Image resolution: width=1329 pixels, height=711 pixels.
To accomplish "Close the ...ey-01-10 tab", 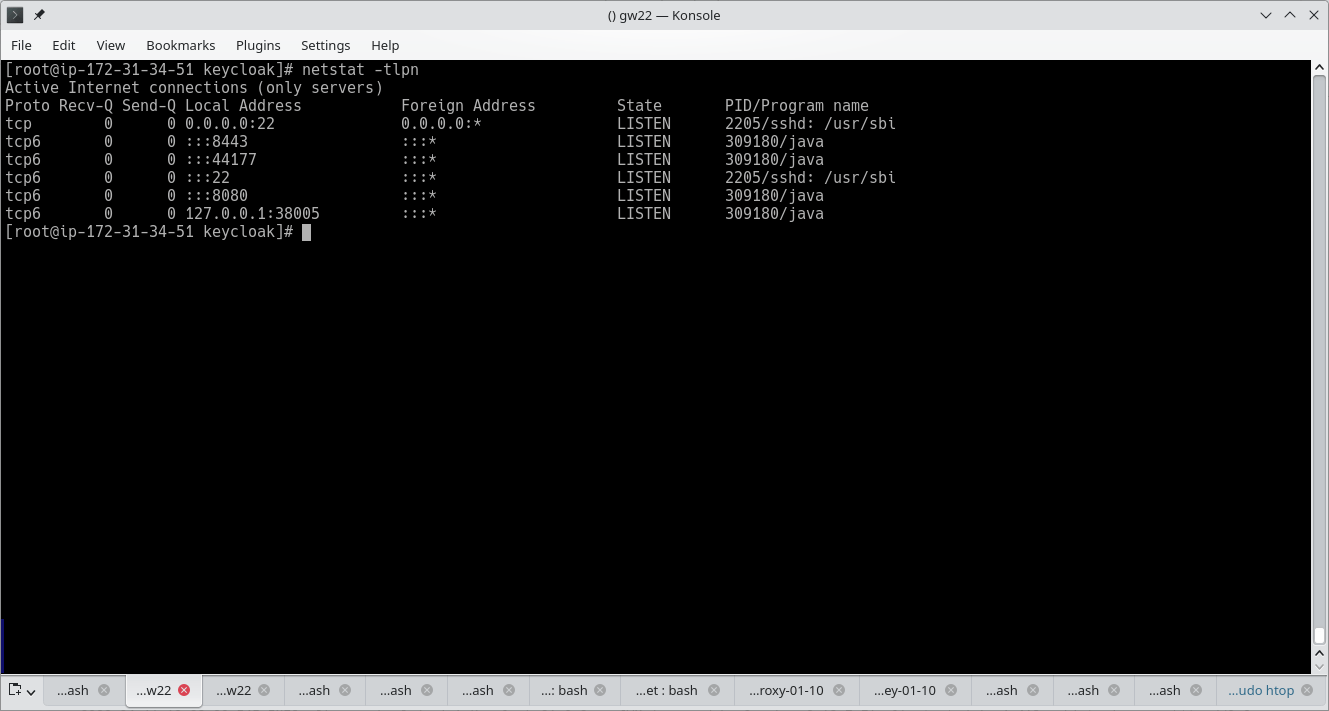I will click(951, 690).
